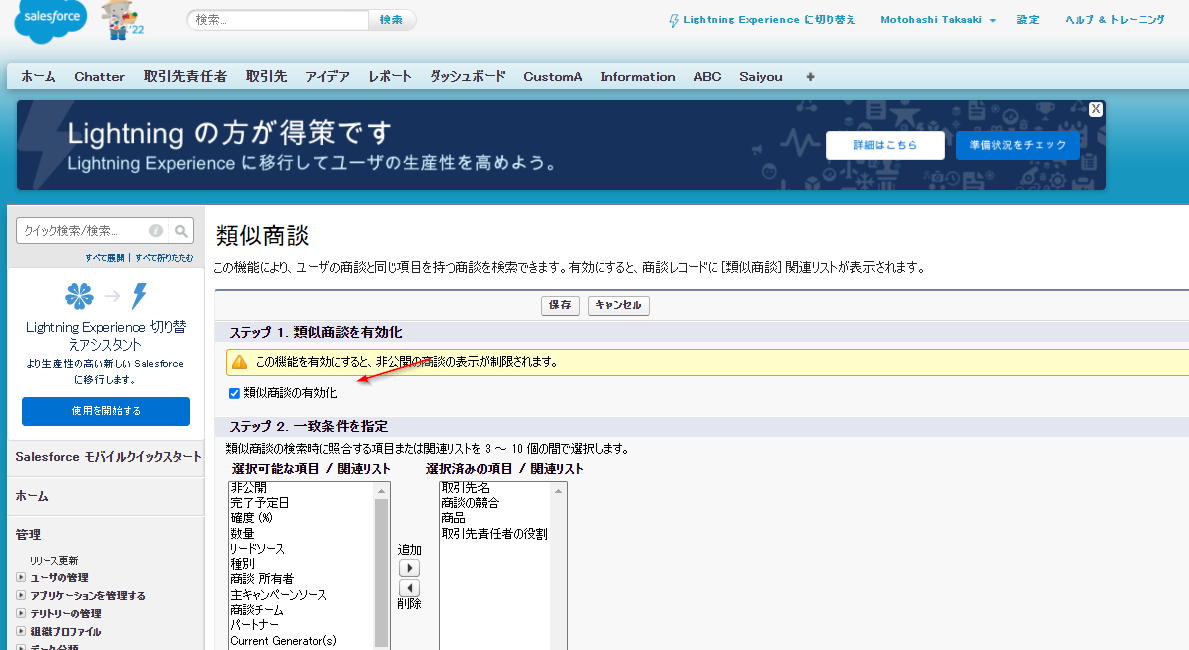
Task: Switch to the Chatter tab
Action: [x=99, y=76]
